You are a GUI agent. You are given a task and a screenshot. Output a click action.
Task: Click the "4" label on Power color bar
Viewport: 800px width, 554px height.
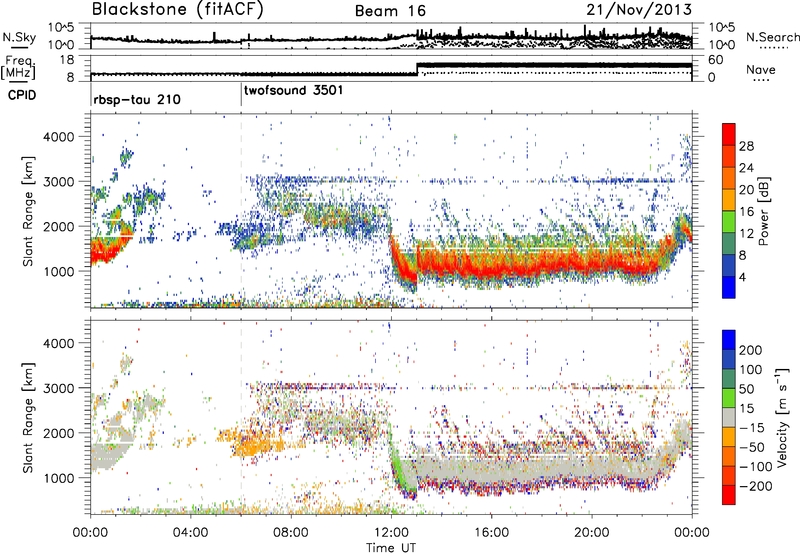[x=743, y=278]
